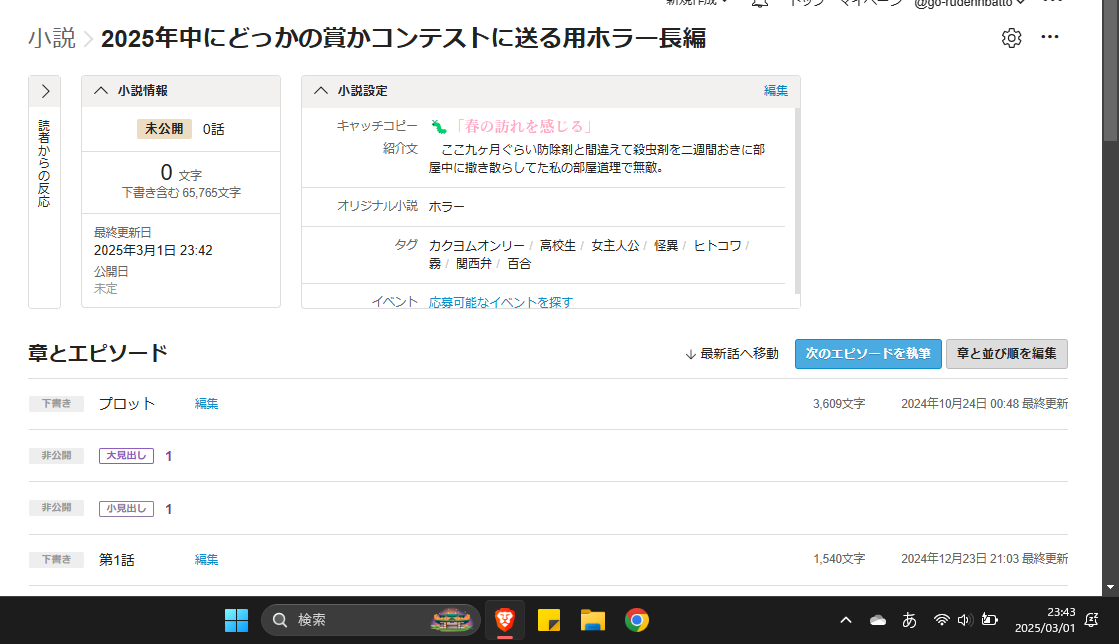This screenshot has height=644, width=1119.
Task: Toggle the Japanese IME あ input mode
Action: pyautogui.click(x=909, y=620)
